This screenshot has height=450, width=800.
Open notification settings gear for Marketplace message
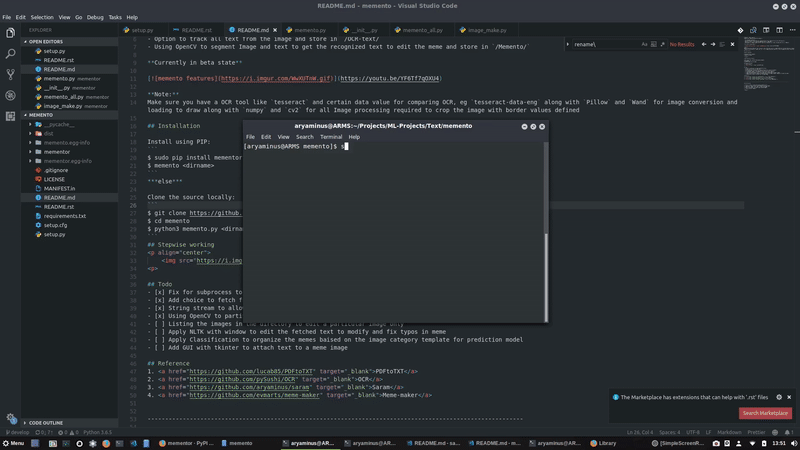[779, 397]
